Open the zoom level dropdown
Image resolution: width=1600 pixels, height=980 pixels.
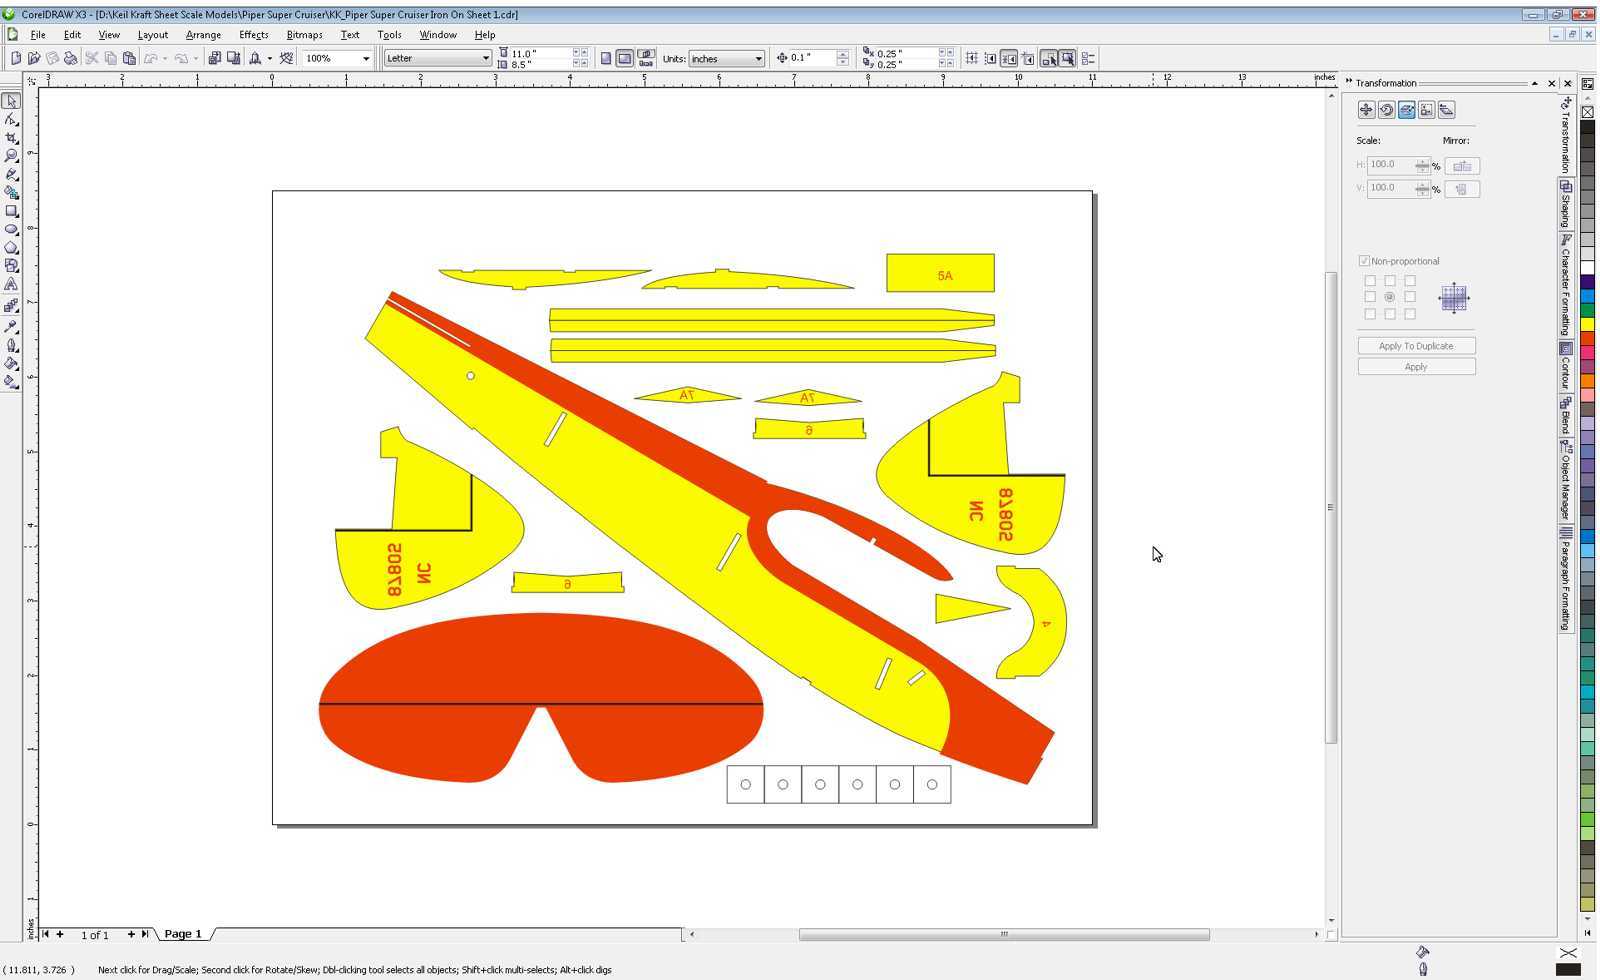366,58
